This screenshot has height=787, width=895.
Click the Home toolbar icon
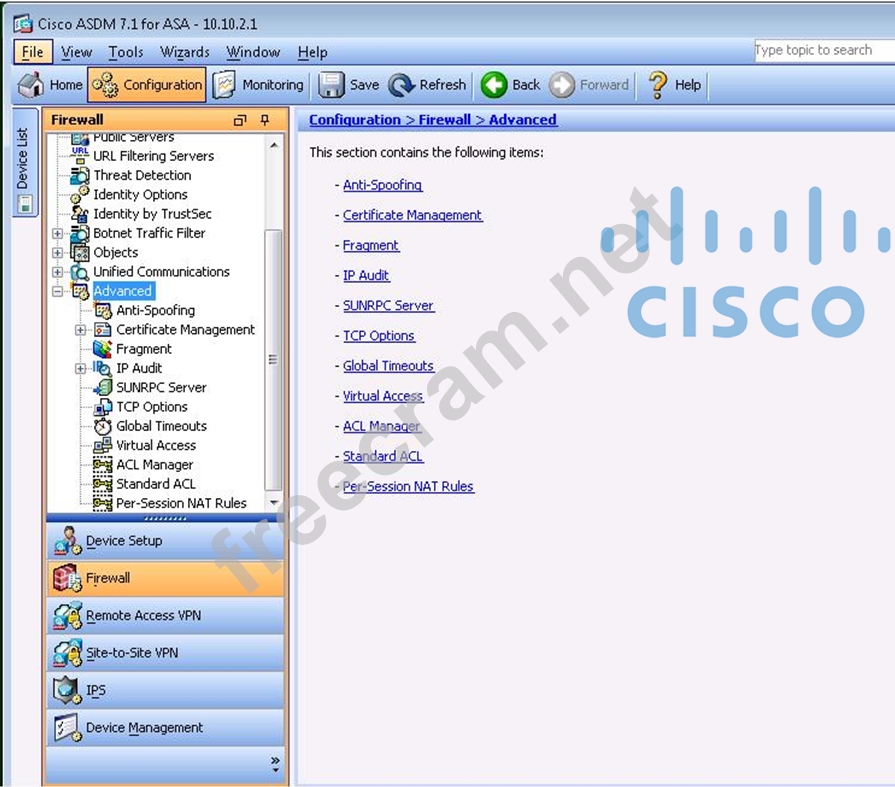(31, 85)
